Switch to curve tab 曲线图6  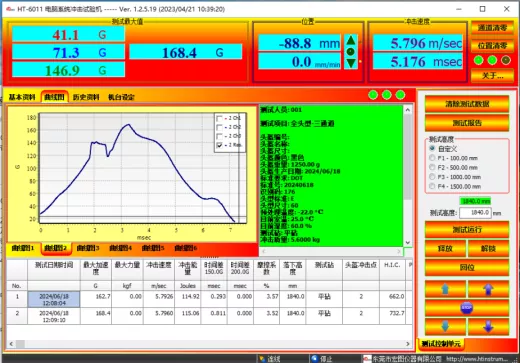pos(186,248)
